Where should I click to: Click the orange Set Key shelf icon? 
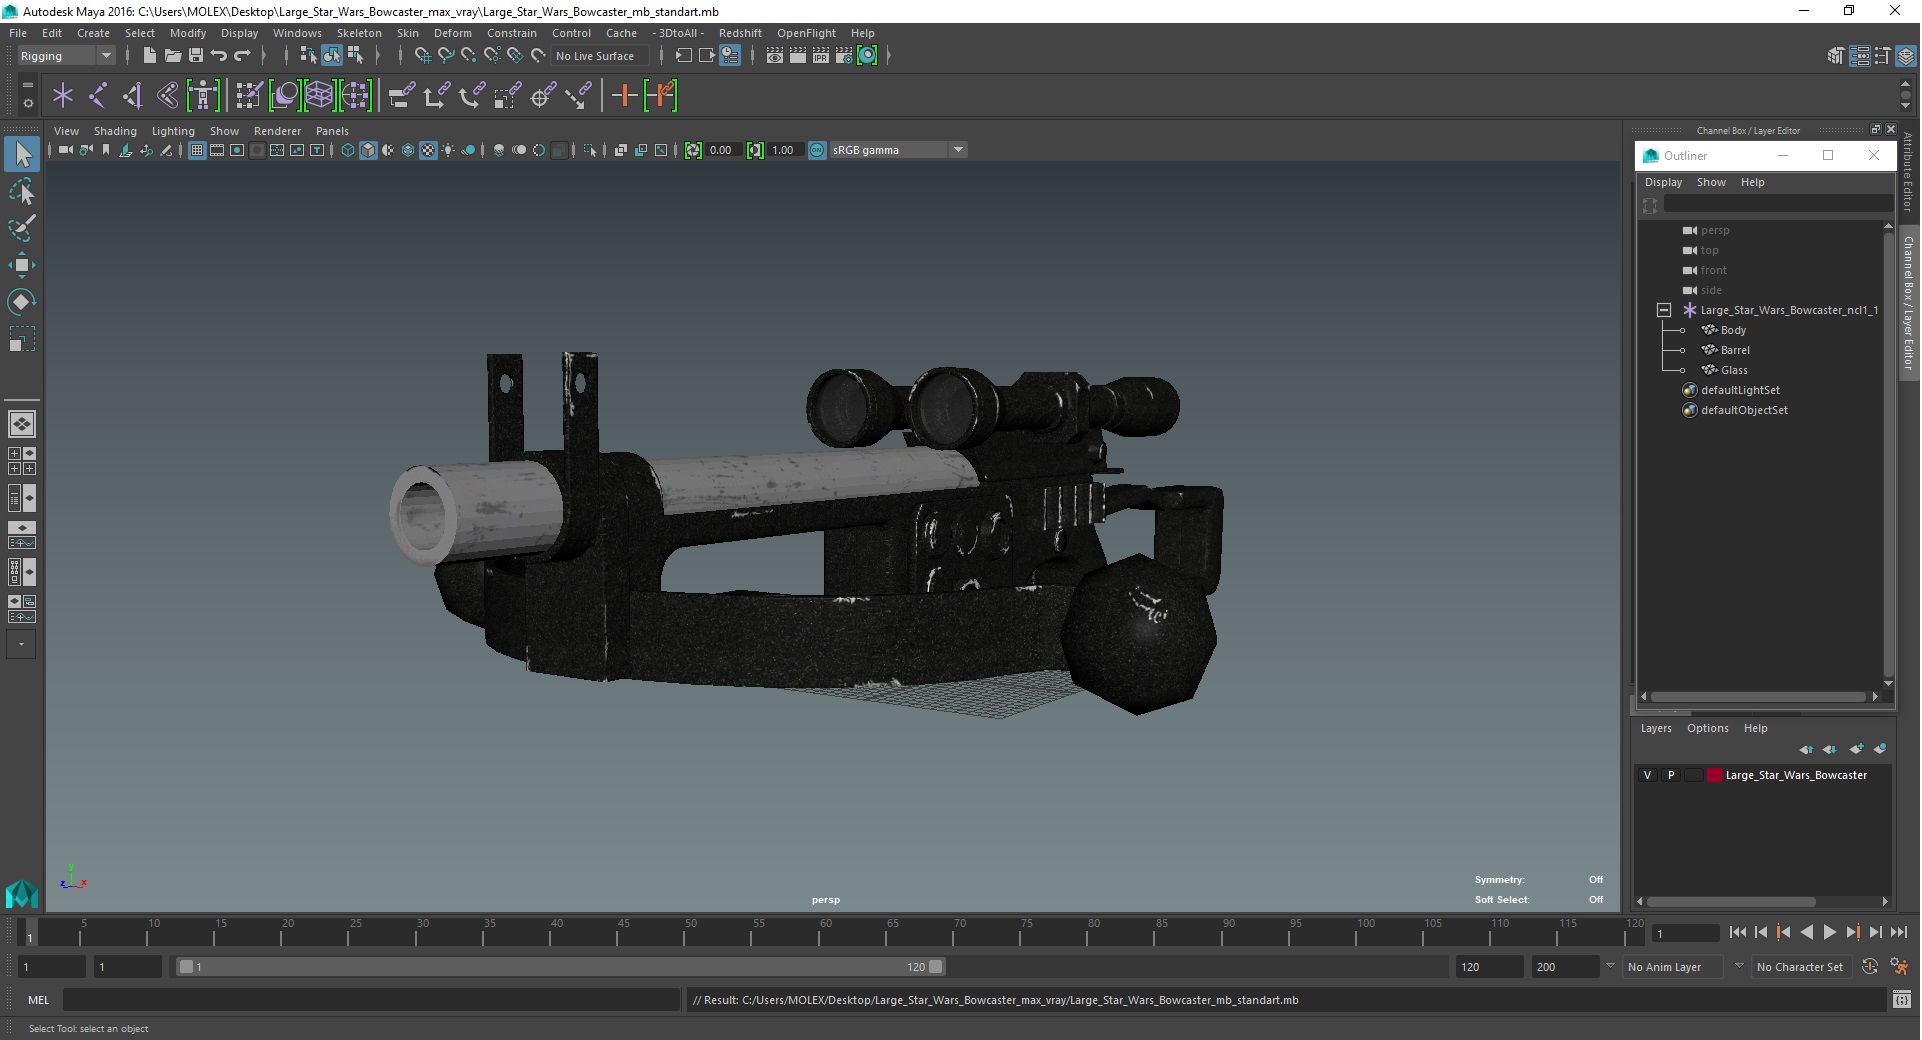624,96
